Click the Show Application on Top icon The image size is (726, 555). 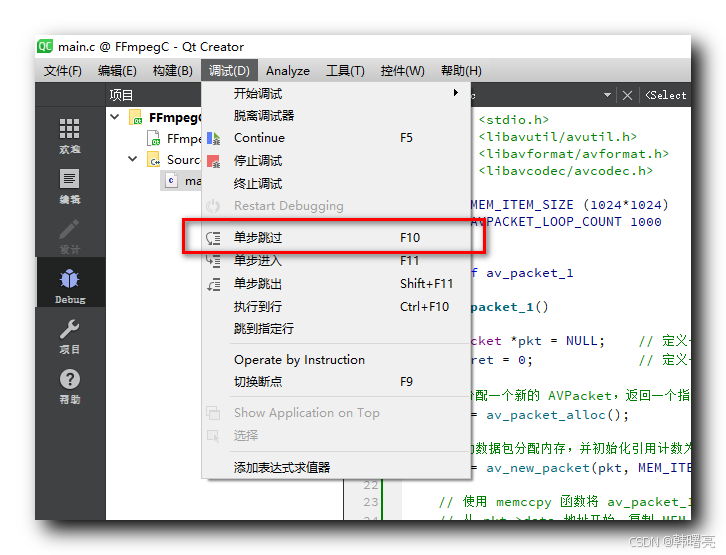[213, 413]
